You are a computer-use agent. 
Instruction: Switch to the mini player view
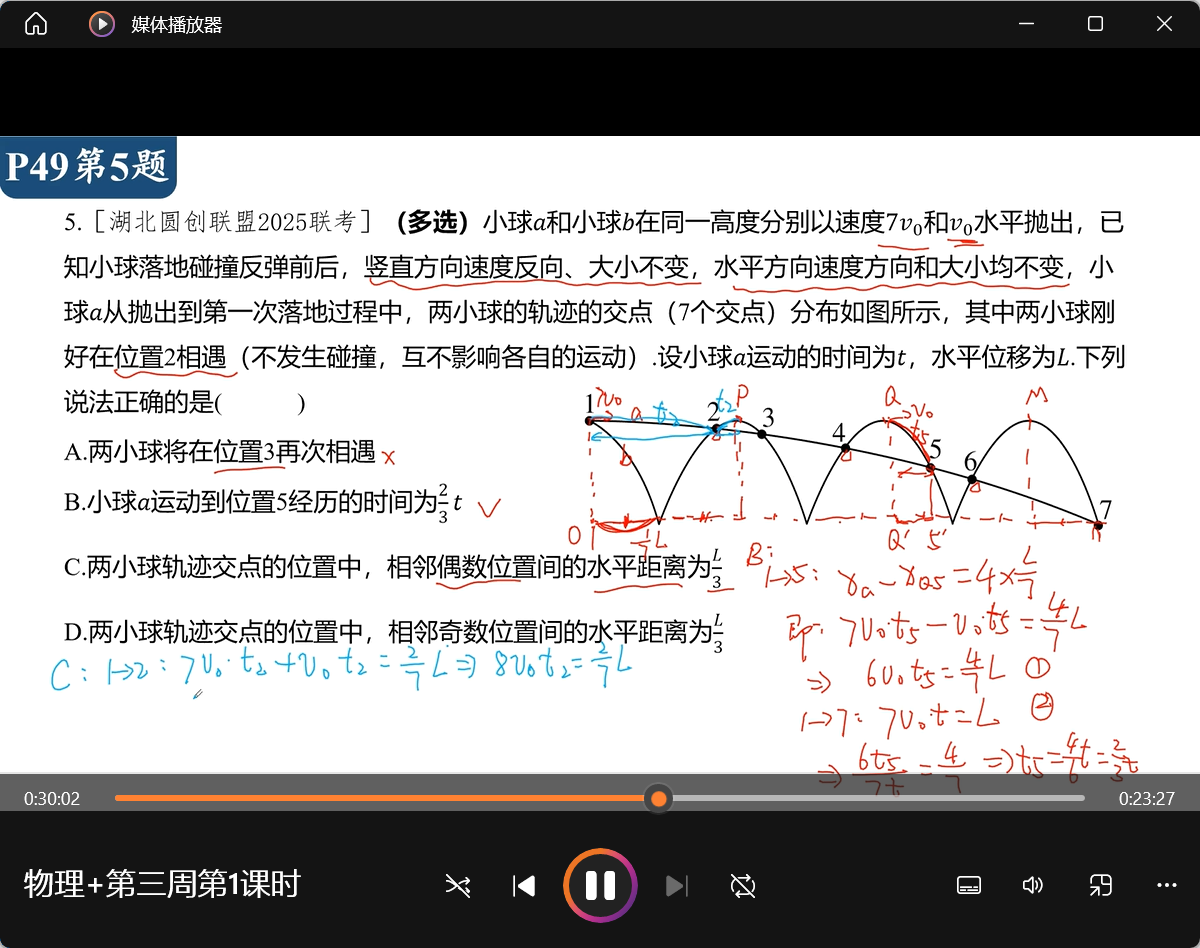pyautogui.click(x=1100, y=885)
